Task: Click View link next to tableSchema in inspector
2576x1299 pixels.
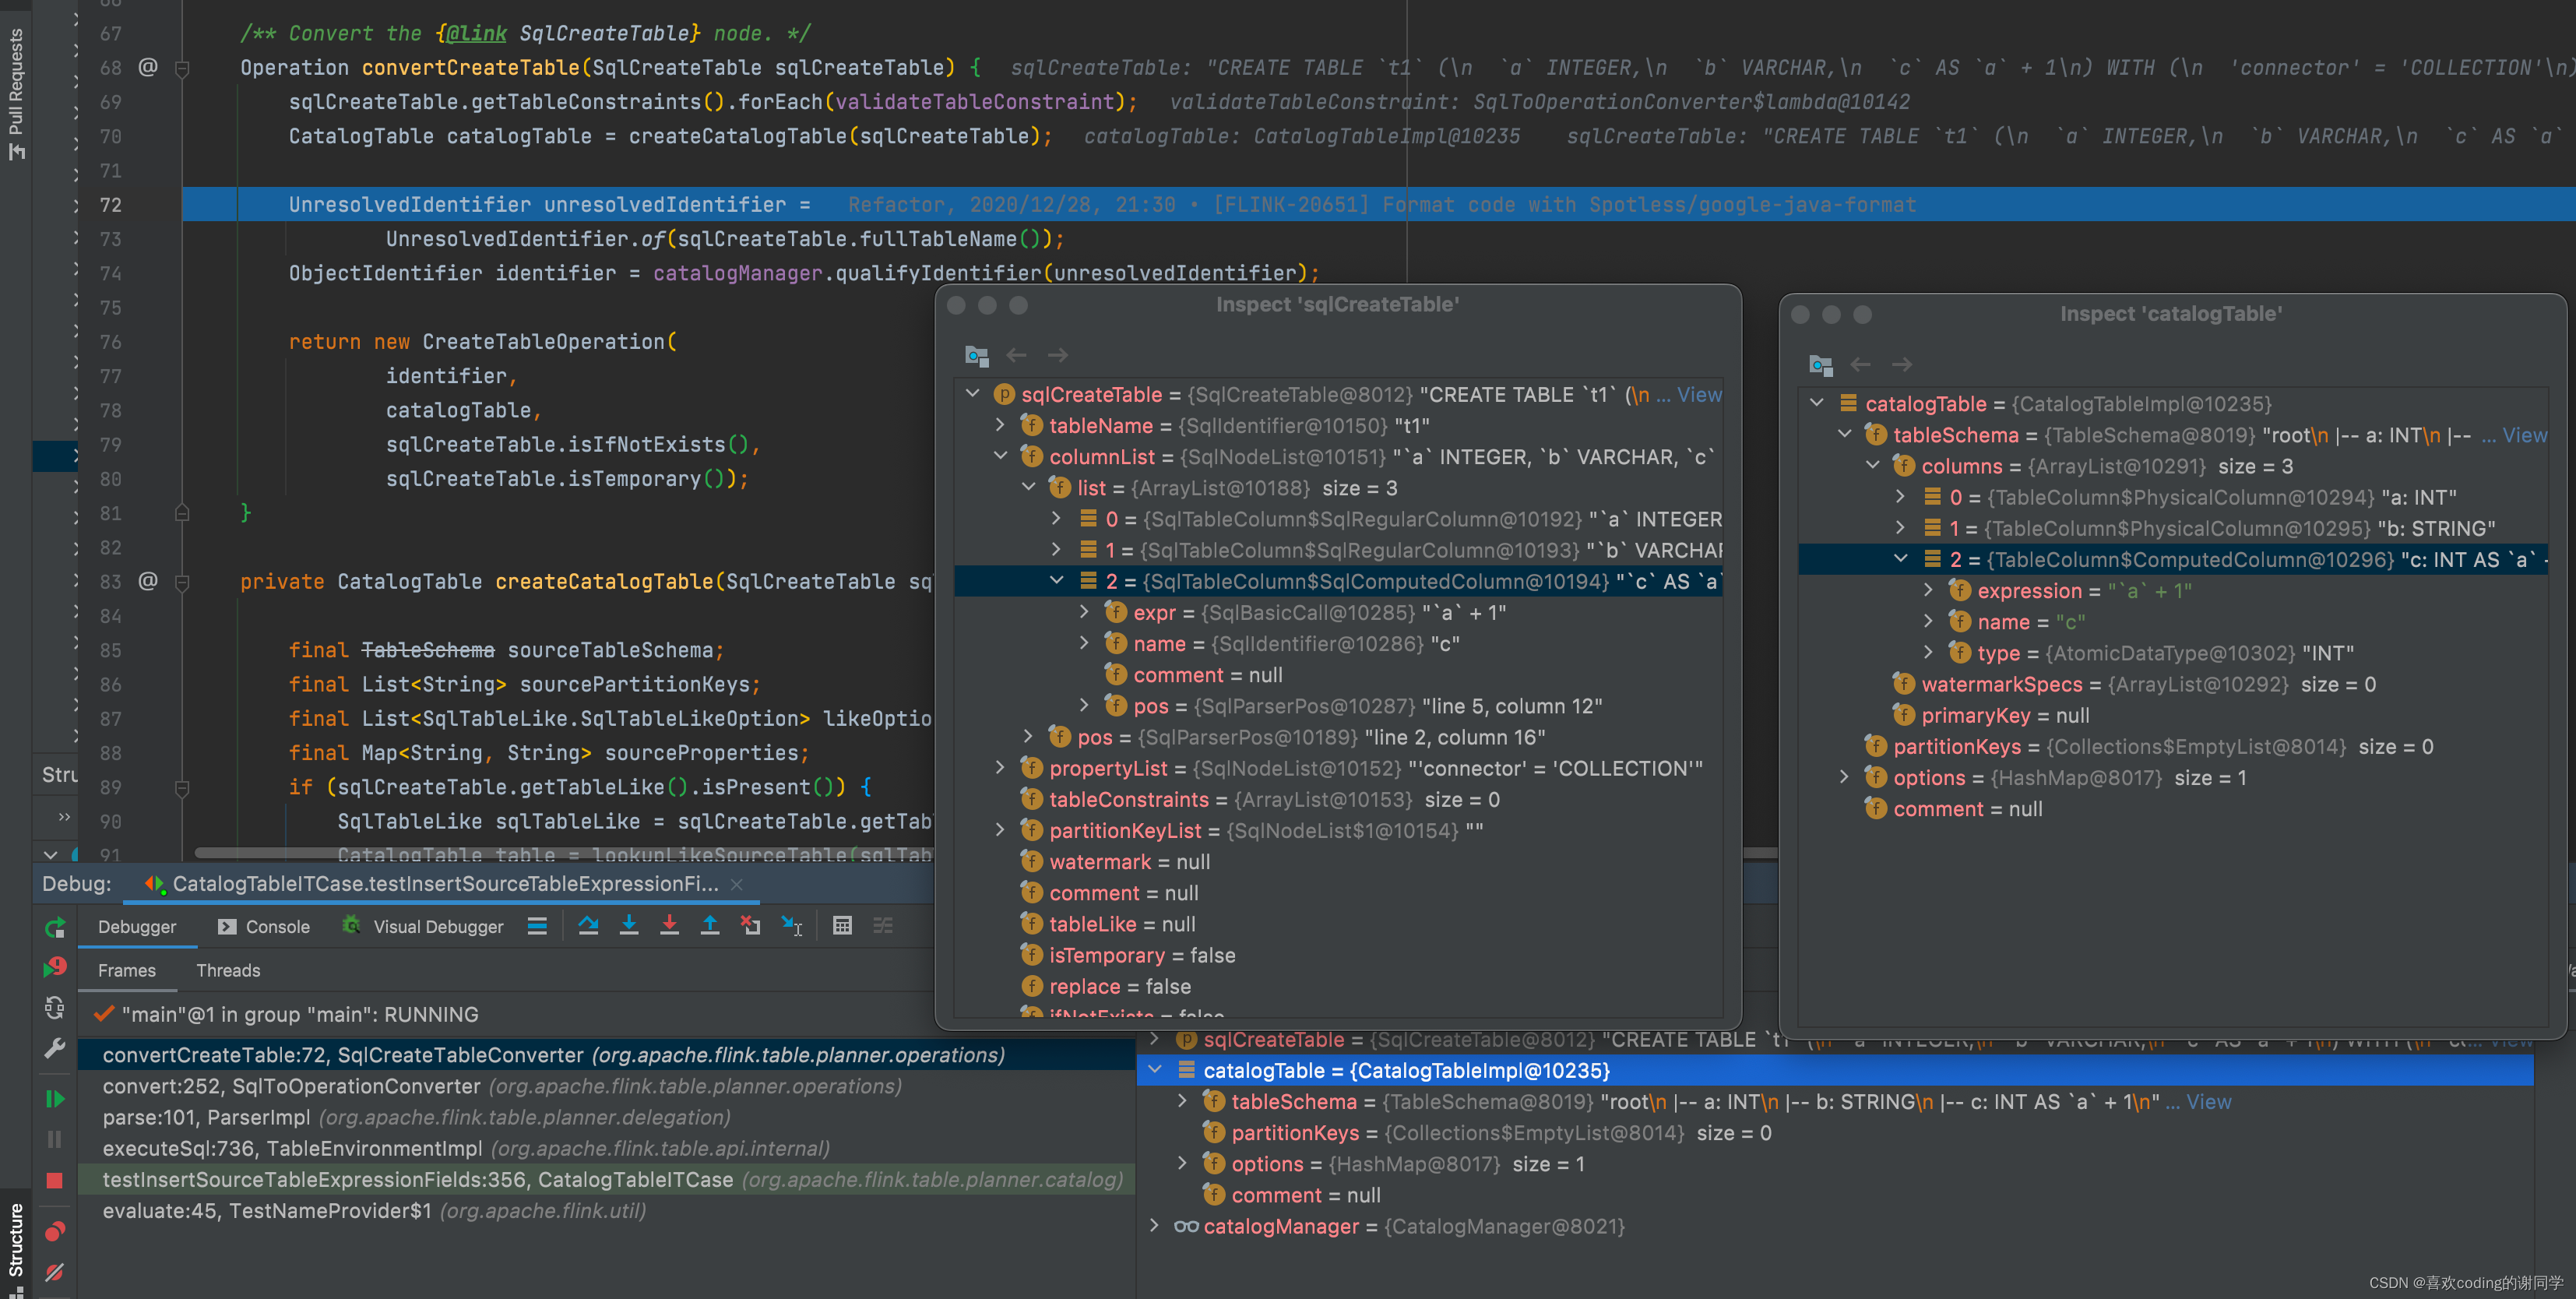Action: click(2523, 435)
